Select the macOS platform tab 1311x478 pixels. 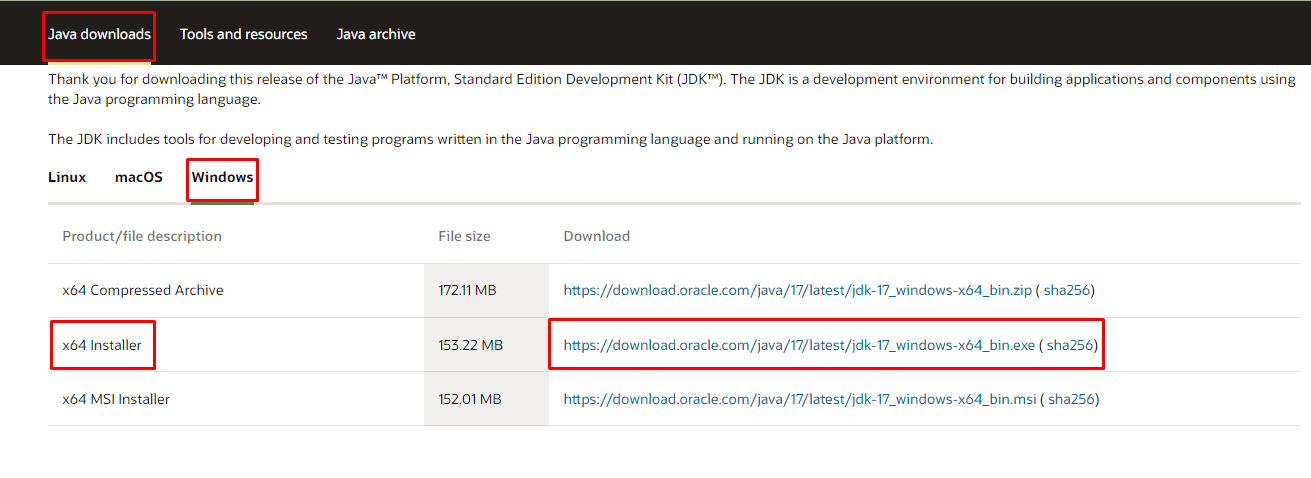[x=138, y=177]
